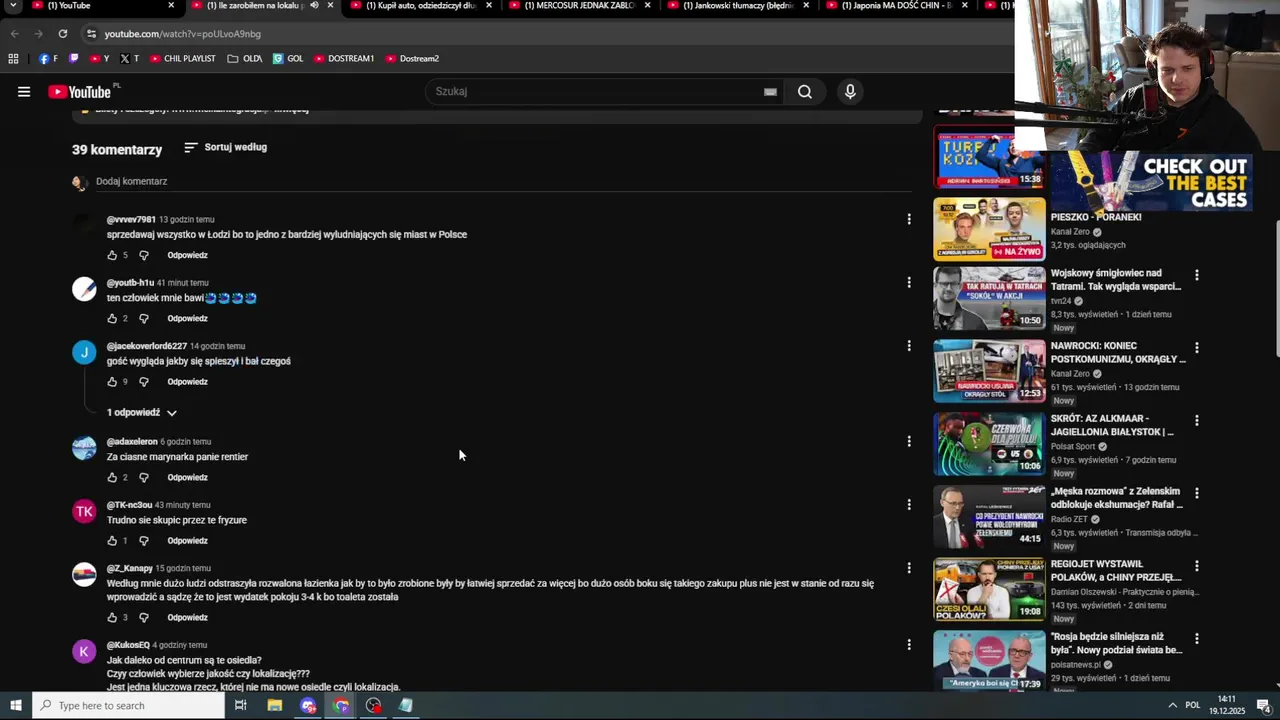This screenshot has height=720, width=1280.
Task: Open options menu for @KukosEQ comment
Action: pyautogui.click(x=909, y=645)
